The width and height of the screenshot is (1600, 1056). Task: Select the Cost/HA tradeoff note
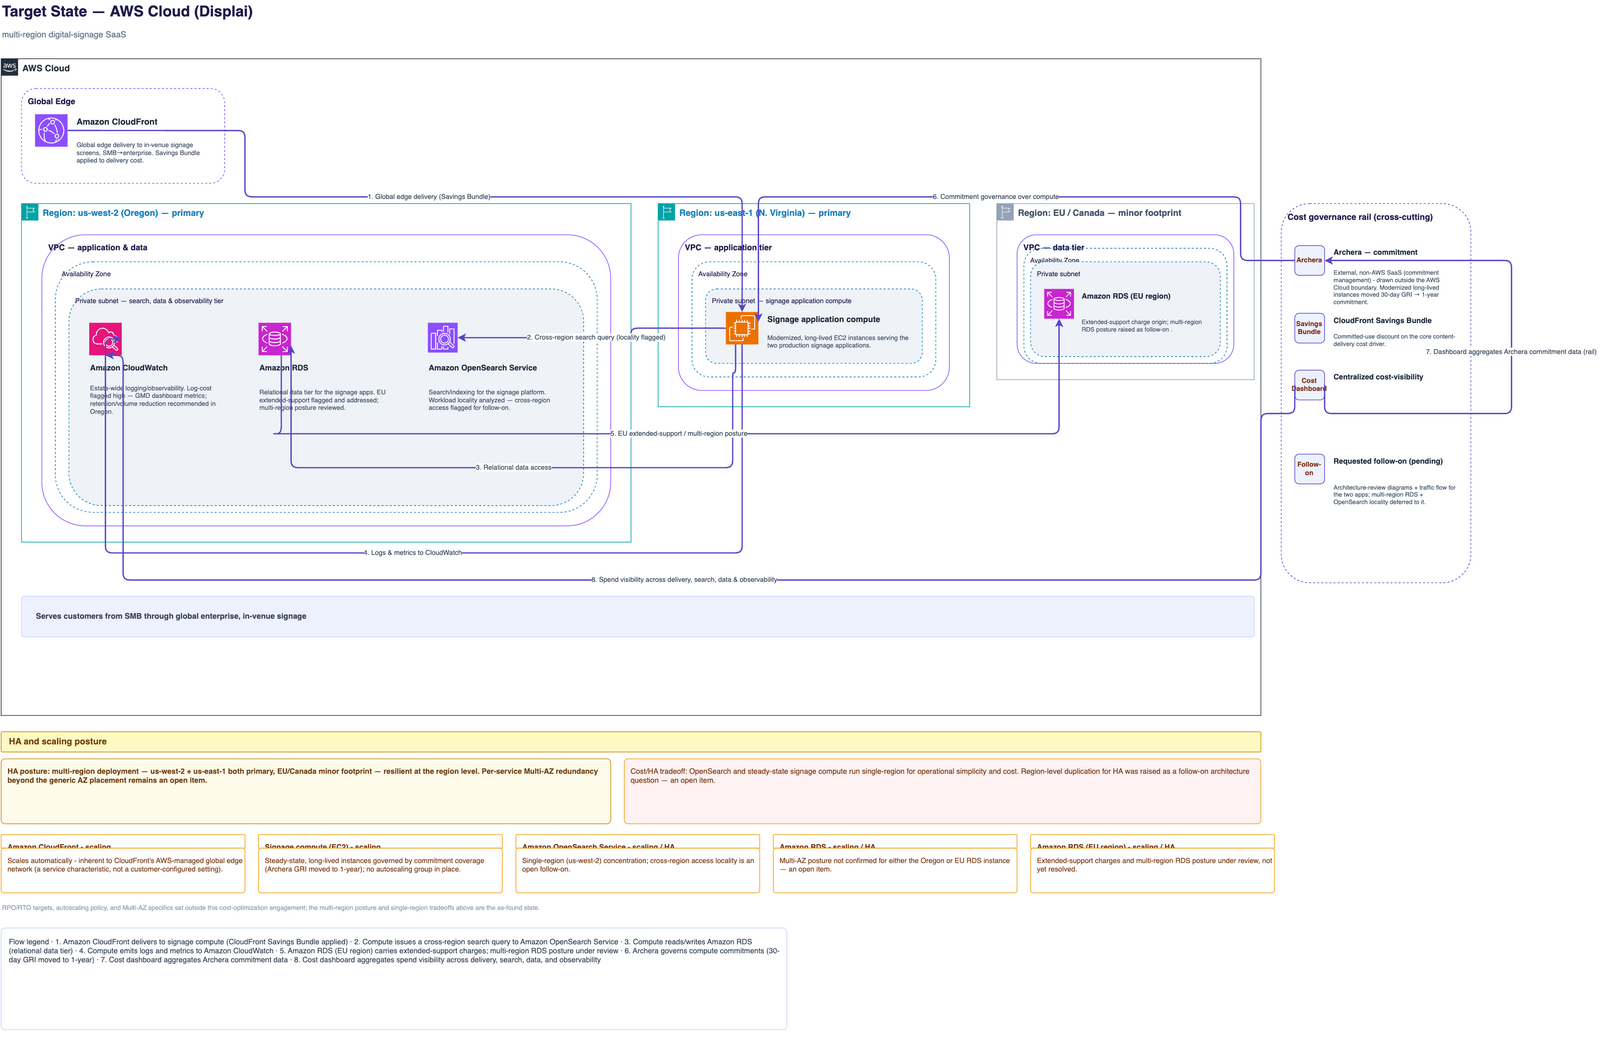coord(942,791)
